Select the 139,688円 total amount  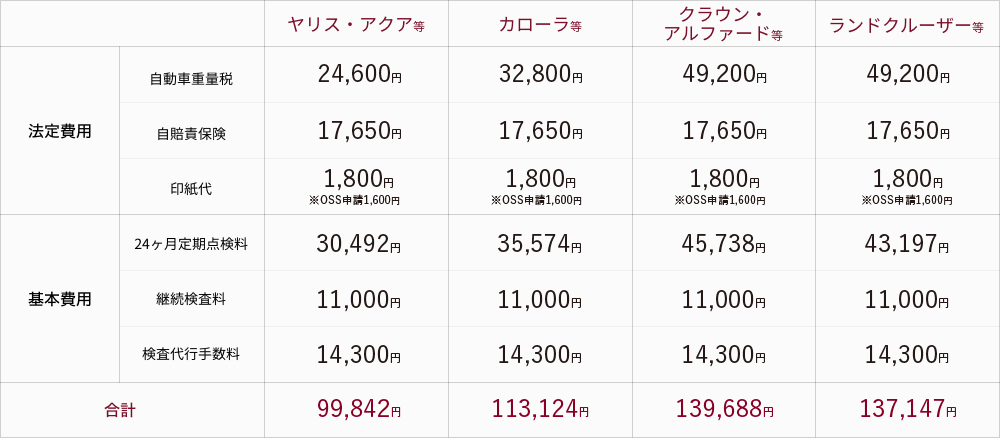point(724,409)
